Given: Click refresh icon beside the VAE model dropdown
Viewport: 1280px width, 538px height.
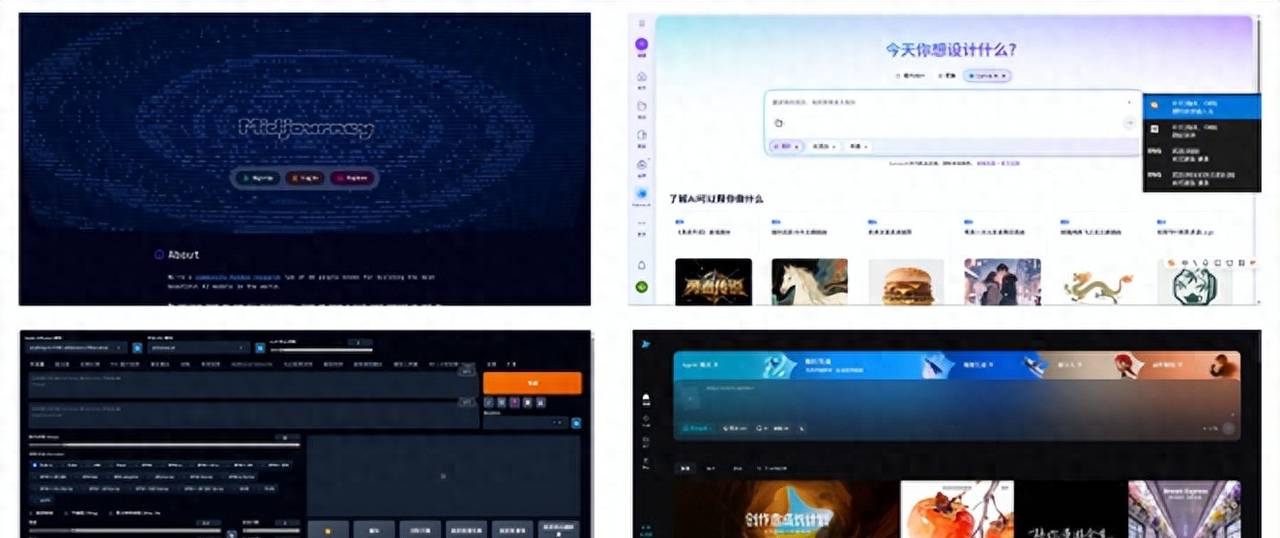Looking at the screenshot, I should point(259,348).
